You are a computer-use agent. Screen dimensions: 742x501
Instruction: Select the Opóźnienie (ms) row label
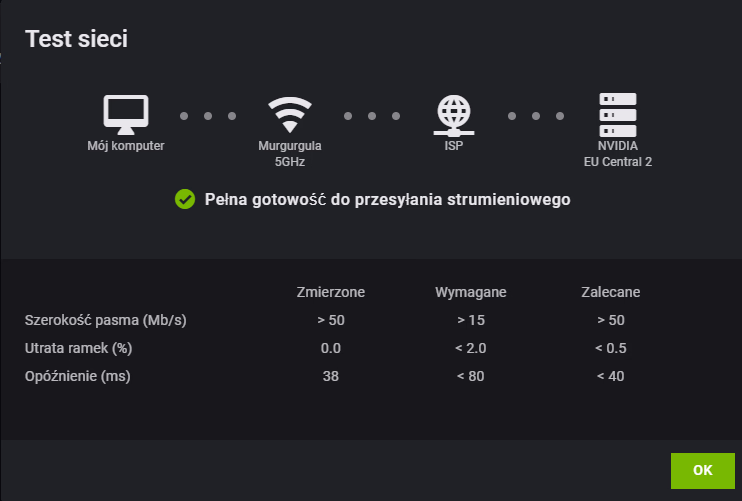coord(78,376)
